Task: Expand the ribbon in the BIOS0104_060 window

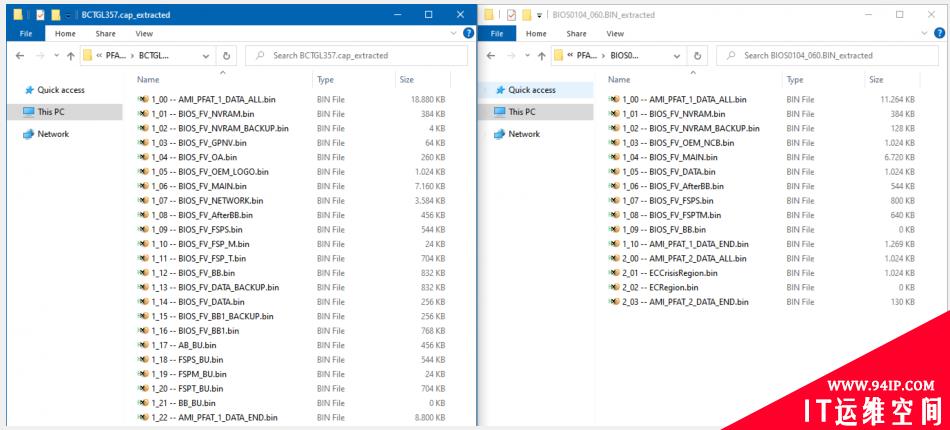Action: coord(923,33)
